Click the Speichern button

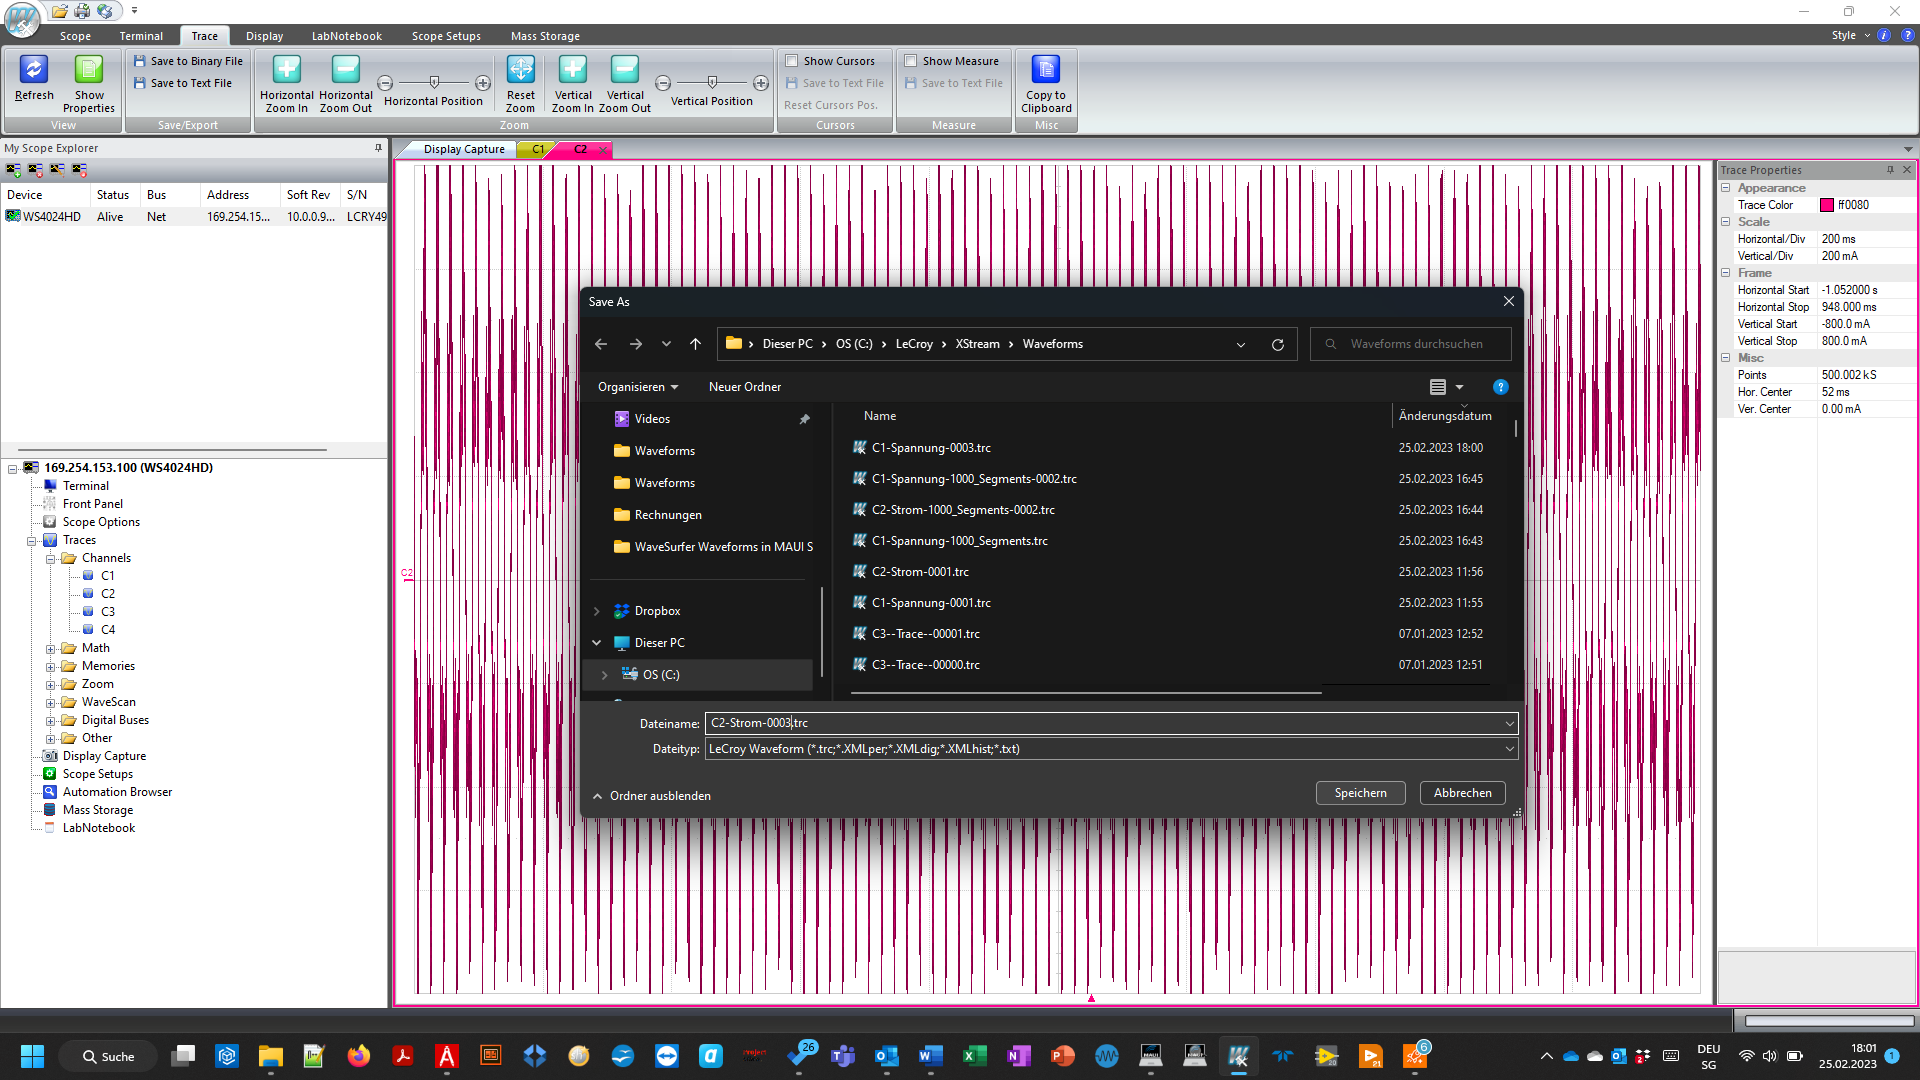pyautogui.click(x=1360, y=793)
